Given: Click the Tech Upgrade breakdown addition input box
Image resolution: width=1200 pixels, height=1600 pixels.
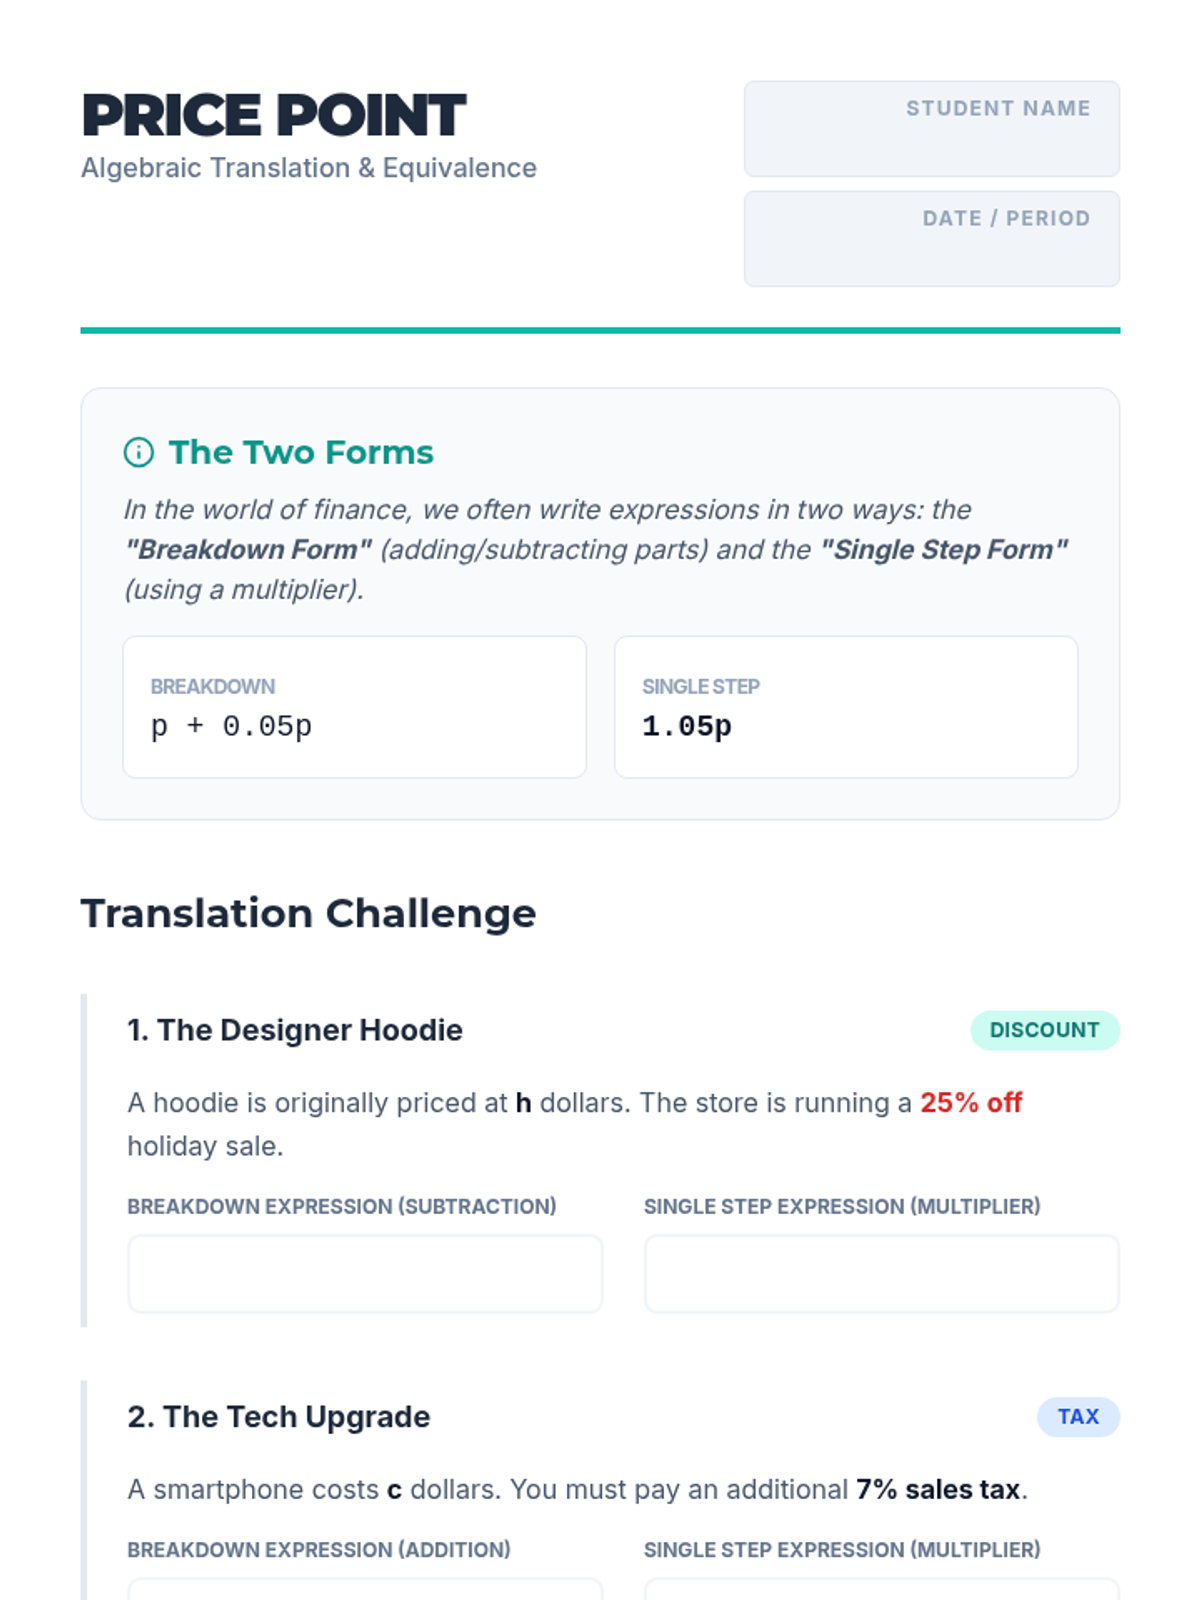Looking at the screenshot, I should pos(365,1589).
